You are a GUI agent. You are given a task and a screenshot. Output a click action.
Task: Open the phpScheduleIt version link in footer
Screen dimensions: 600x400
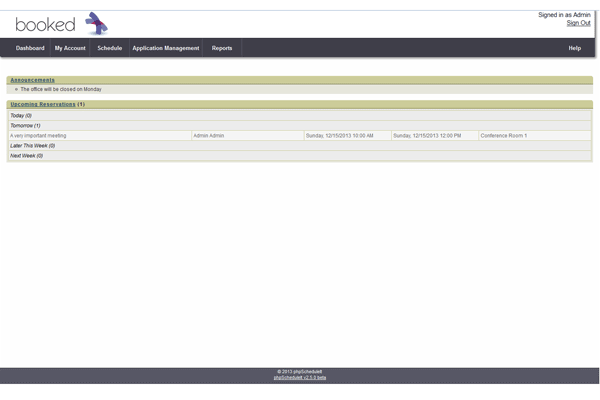[x=299, y=377]
